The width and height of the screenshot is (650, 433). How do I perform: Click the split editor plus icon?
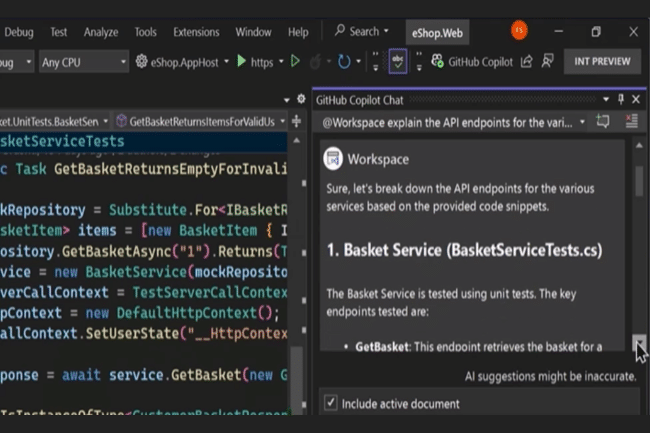click(x=296, y=121)
